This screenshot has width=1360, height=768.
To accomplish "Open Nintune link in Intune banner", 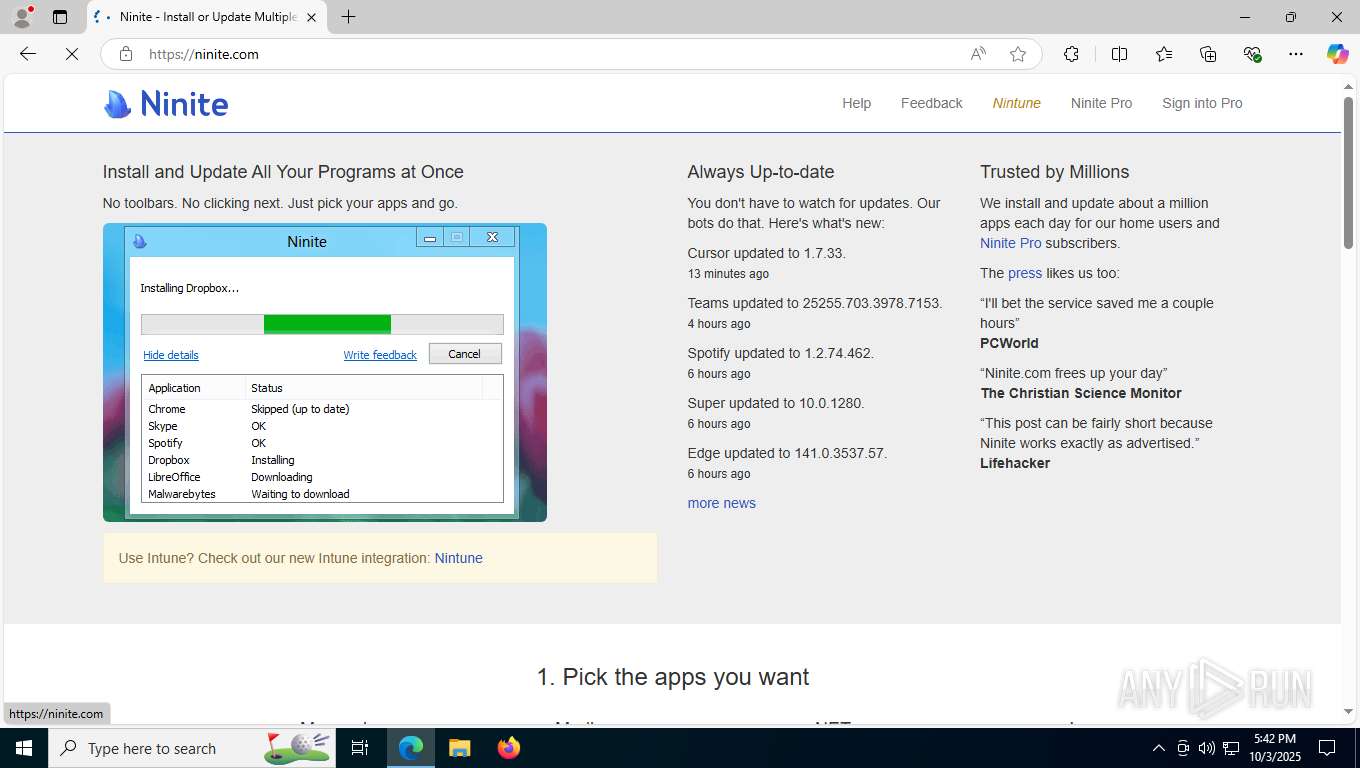I will (458, 558).
